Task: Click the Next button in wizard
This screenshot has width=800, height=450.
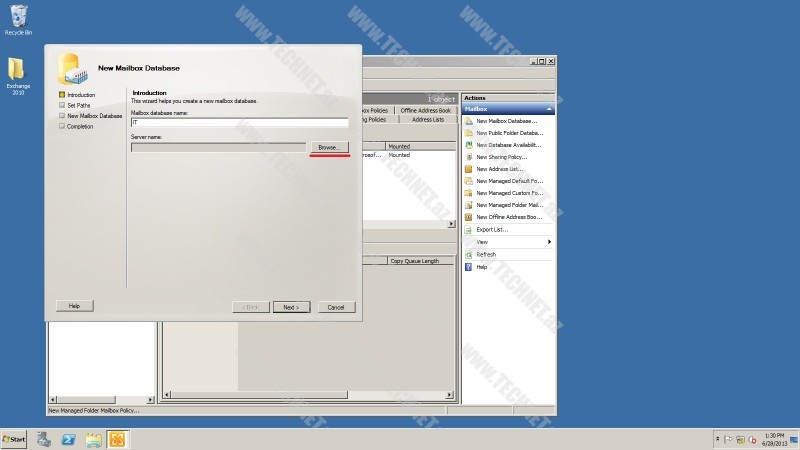Action: pos(291,307)
